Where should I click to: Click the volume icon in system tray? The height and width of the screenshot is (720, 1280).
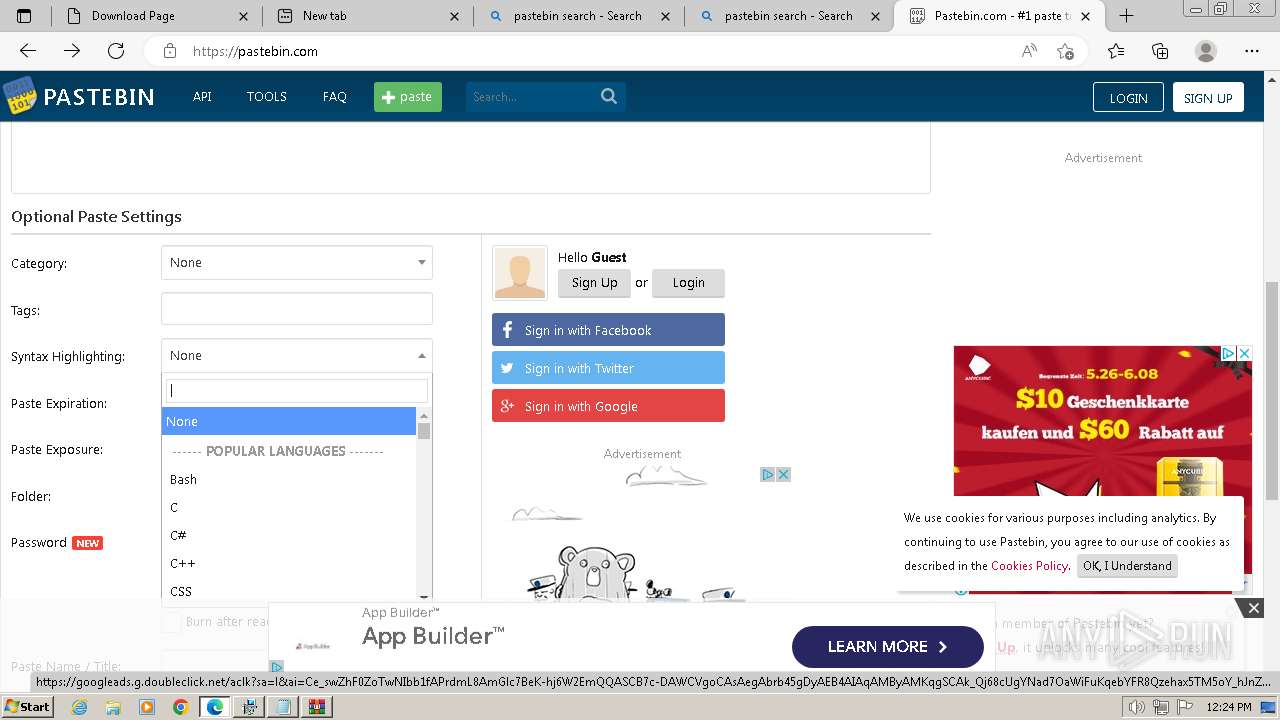point(1136,707)
